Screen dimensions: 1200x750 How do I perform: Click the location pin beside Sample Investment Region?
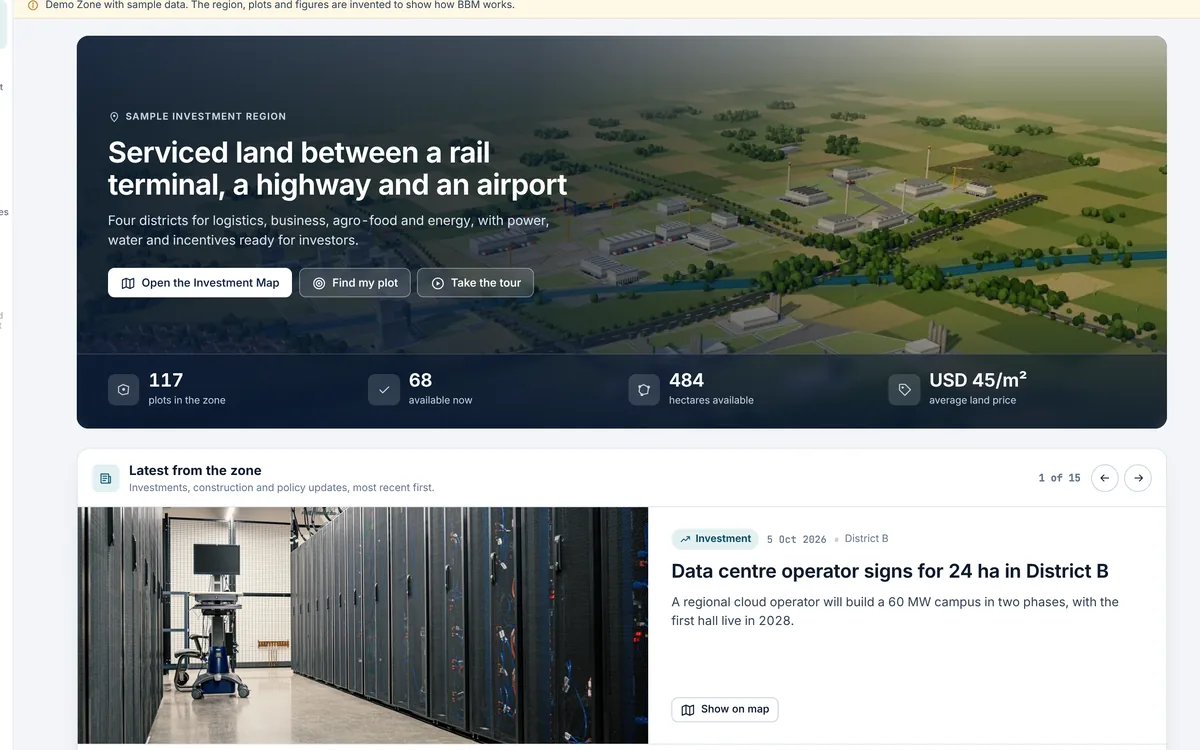click(x=114, y=117)
